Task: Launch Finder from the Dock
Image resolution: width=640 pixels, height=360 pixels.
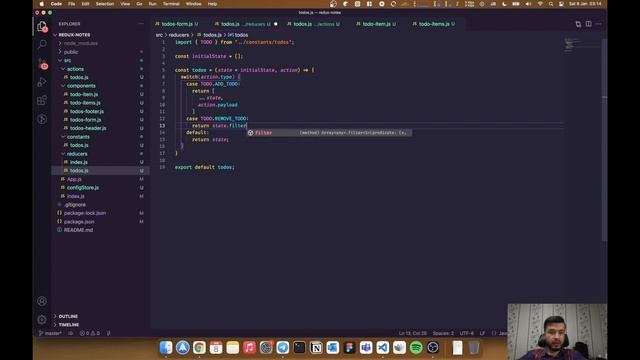Action: click(x=166, y=347)
